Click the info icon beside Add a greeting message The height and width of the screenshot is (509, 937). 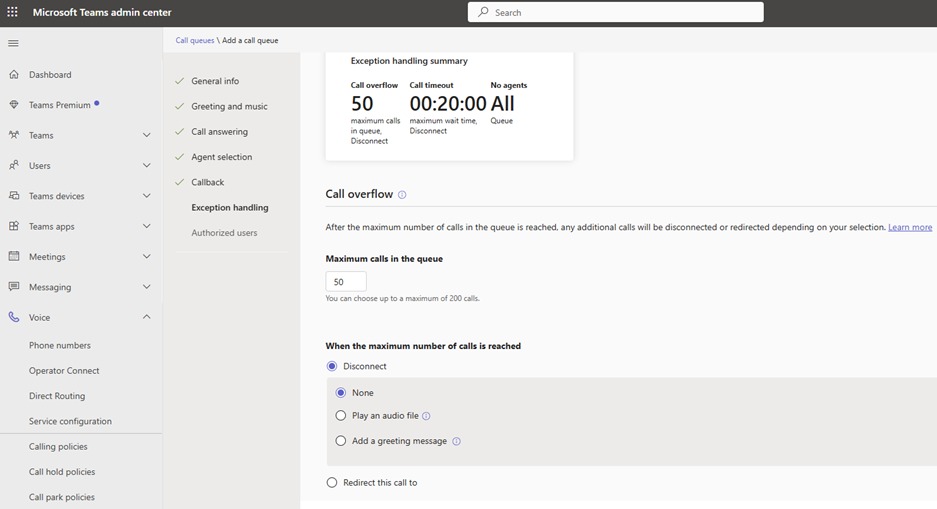pos(456,441)
